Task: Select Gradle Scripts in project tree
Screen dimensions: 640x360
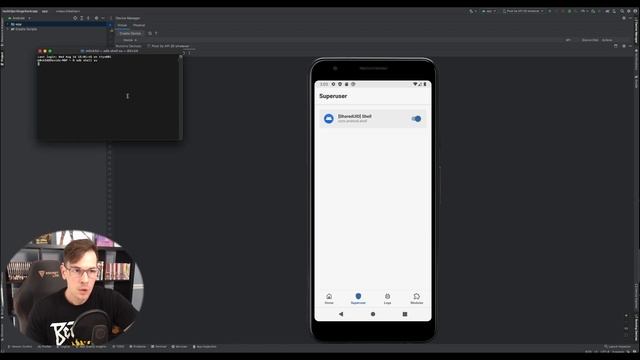Action: (x=24, y=29)
